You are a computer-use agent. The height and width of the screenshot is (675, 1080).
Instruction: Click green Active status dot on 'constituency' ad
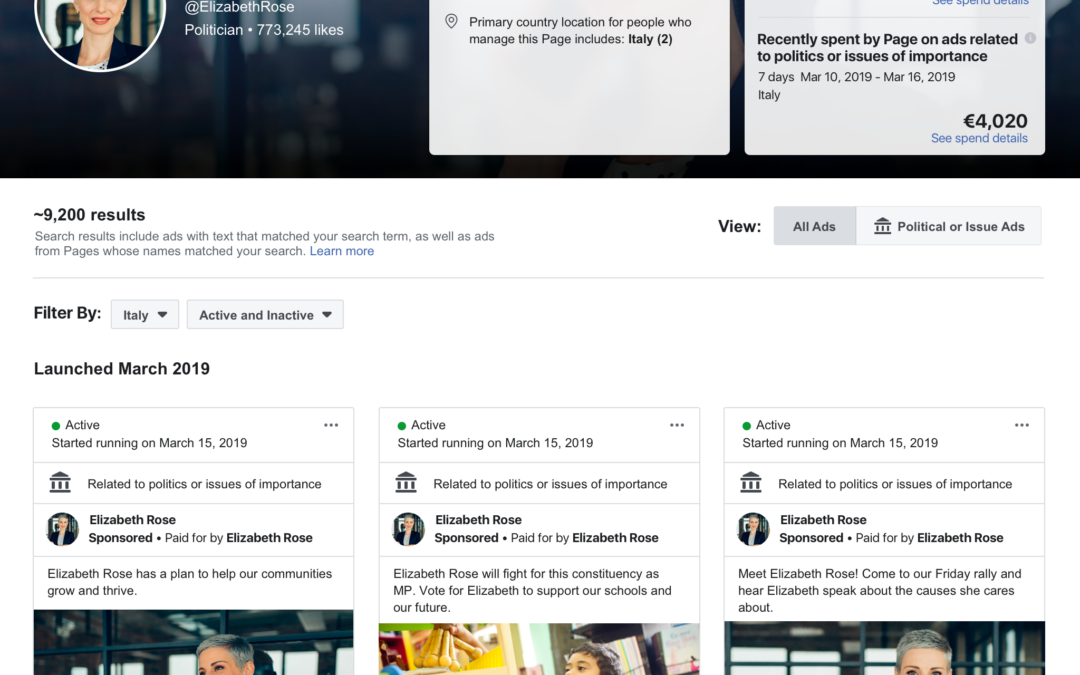[x=402, y=426]
